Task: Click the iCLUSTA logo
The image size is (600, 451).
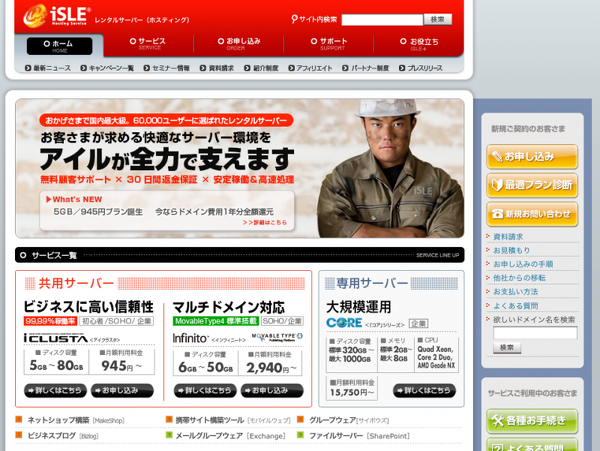Action: click(56, 338)
